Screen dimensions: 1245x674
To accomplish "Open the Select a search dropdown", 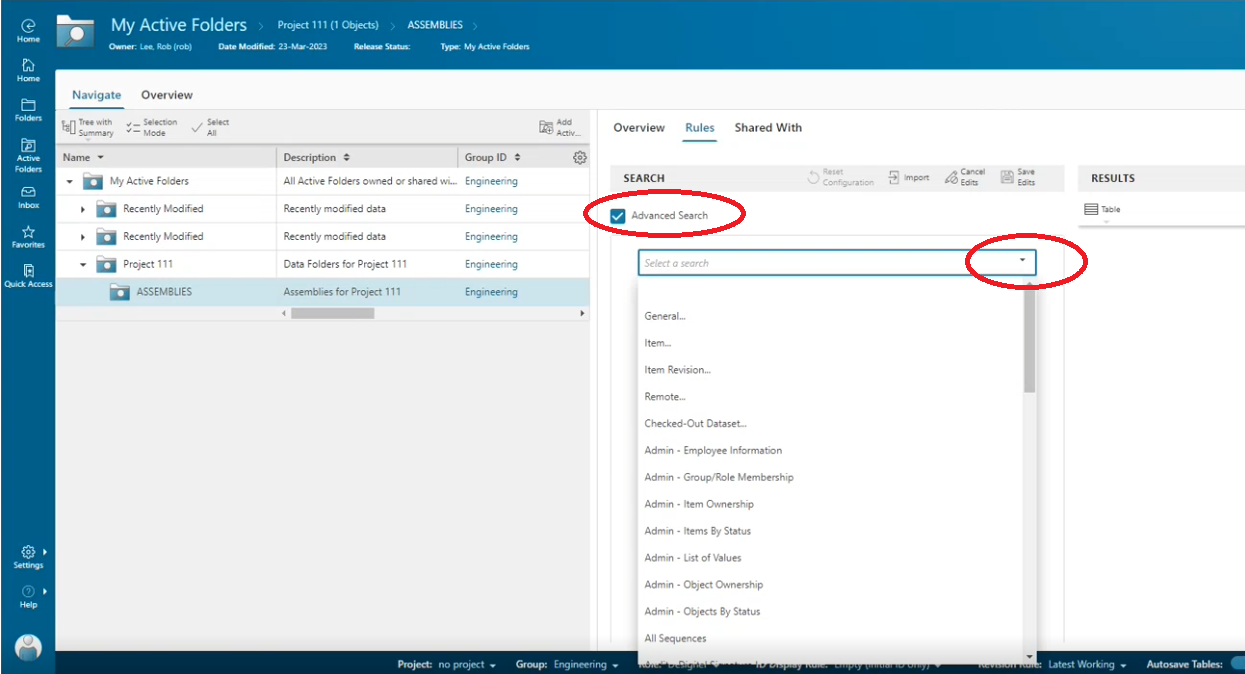I will point(1022,261).
